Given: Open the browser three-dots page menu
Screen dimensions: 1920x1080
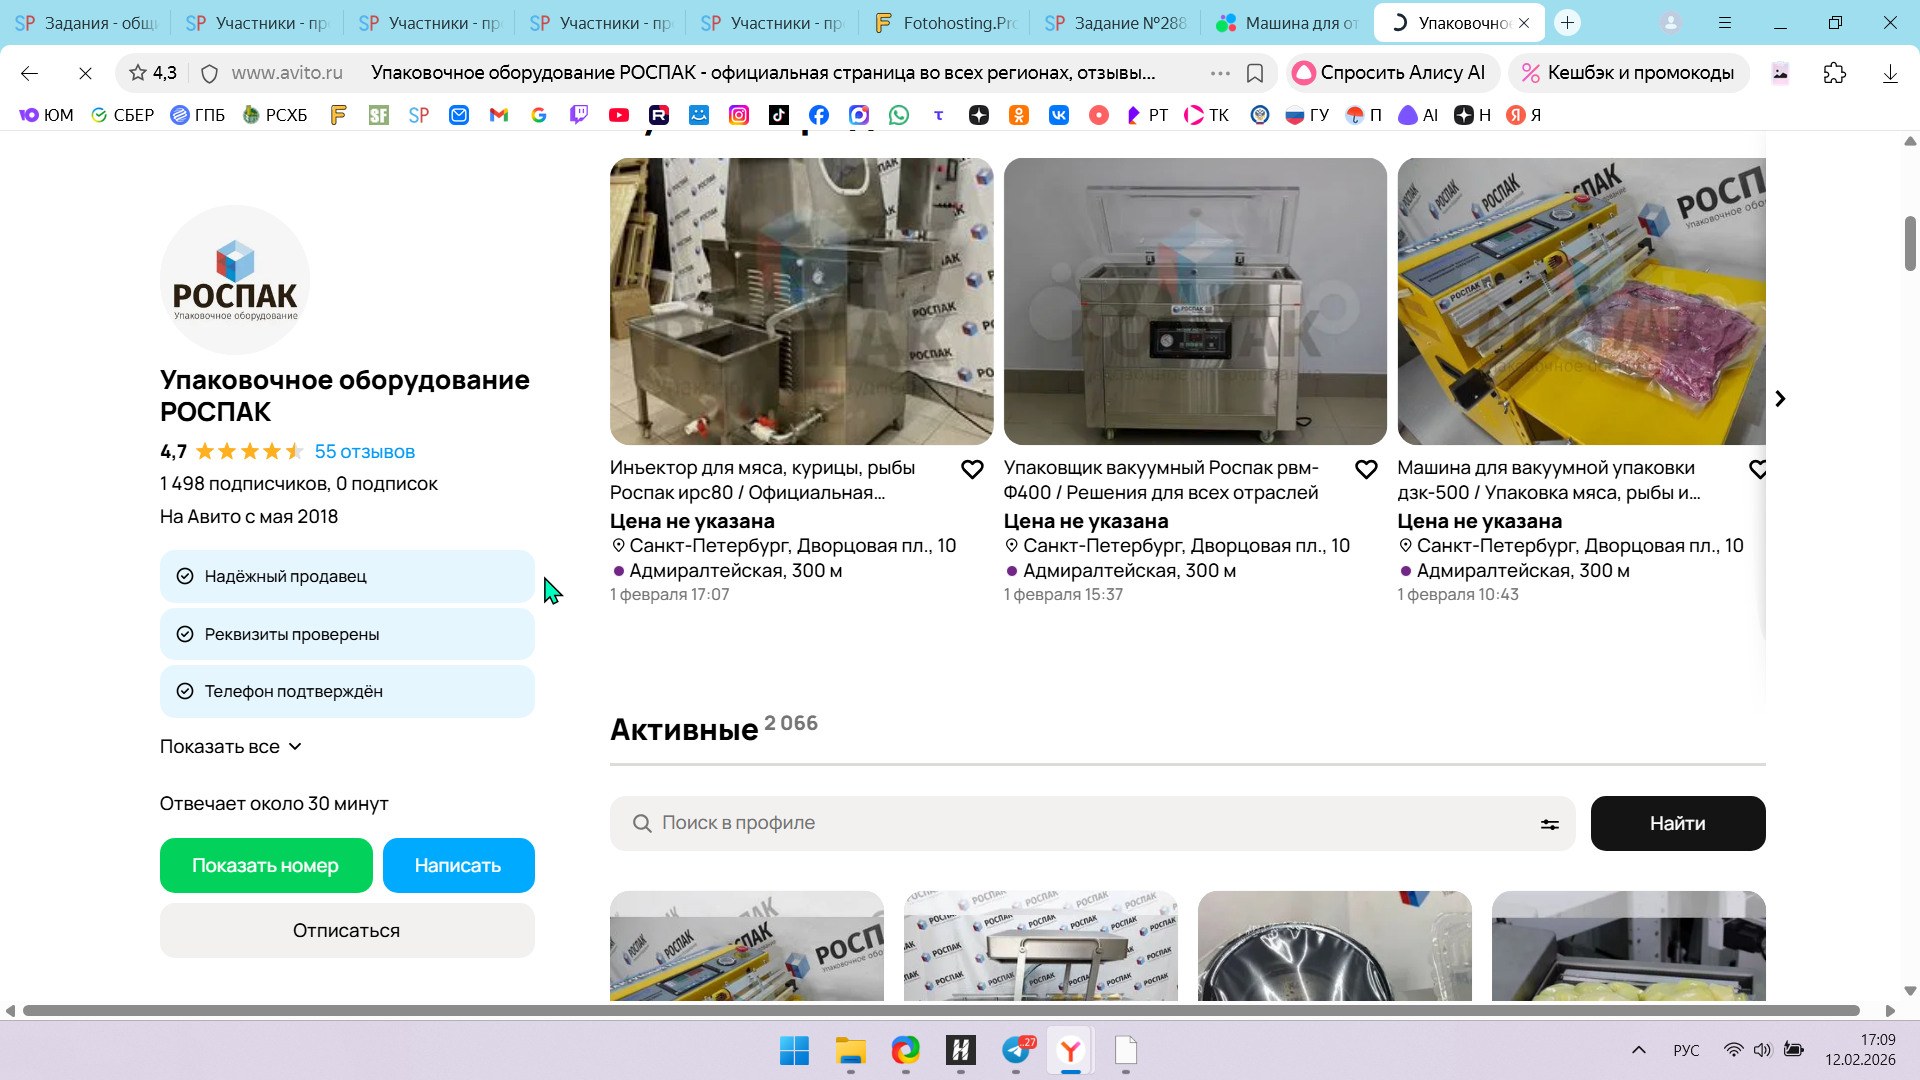Looking at the screenshot, I should click(x=1220, y=73).
